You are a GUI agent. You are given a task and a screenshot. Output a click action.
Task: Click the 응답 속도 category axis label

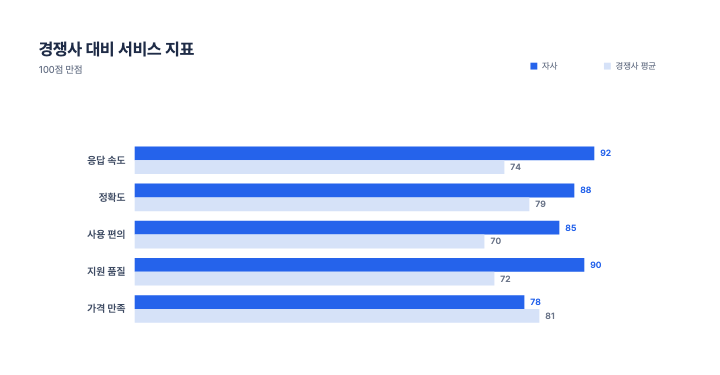(x=106, y=160)
